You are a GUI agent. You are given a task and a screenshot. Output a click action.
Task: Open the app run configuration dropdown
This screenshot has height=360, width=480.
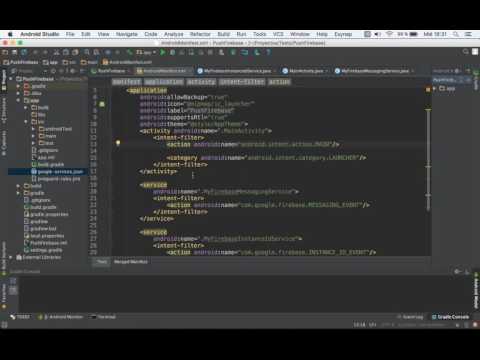coord(146,52)
